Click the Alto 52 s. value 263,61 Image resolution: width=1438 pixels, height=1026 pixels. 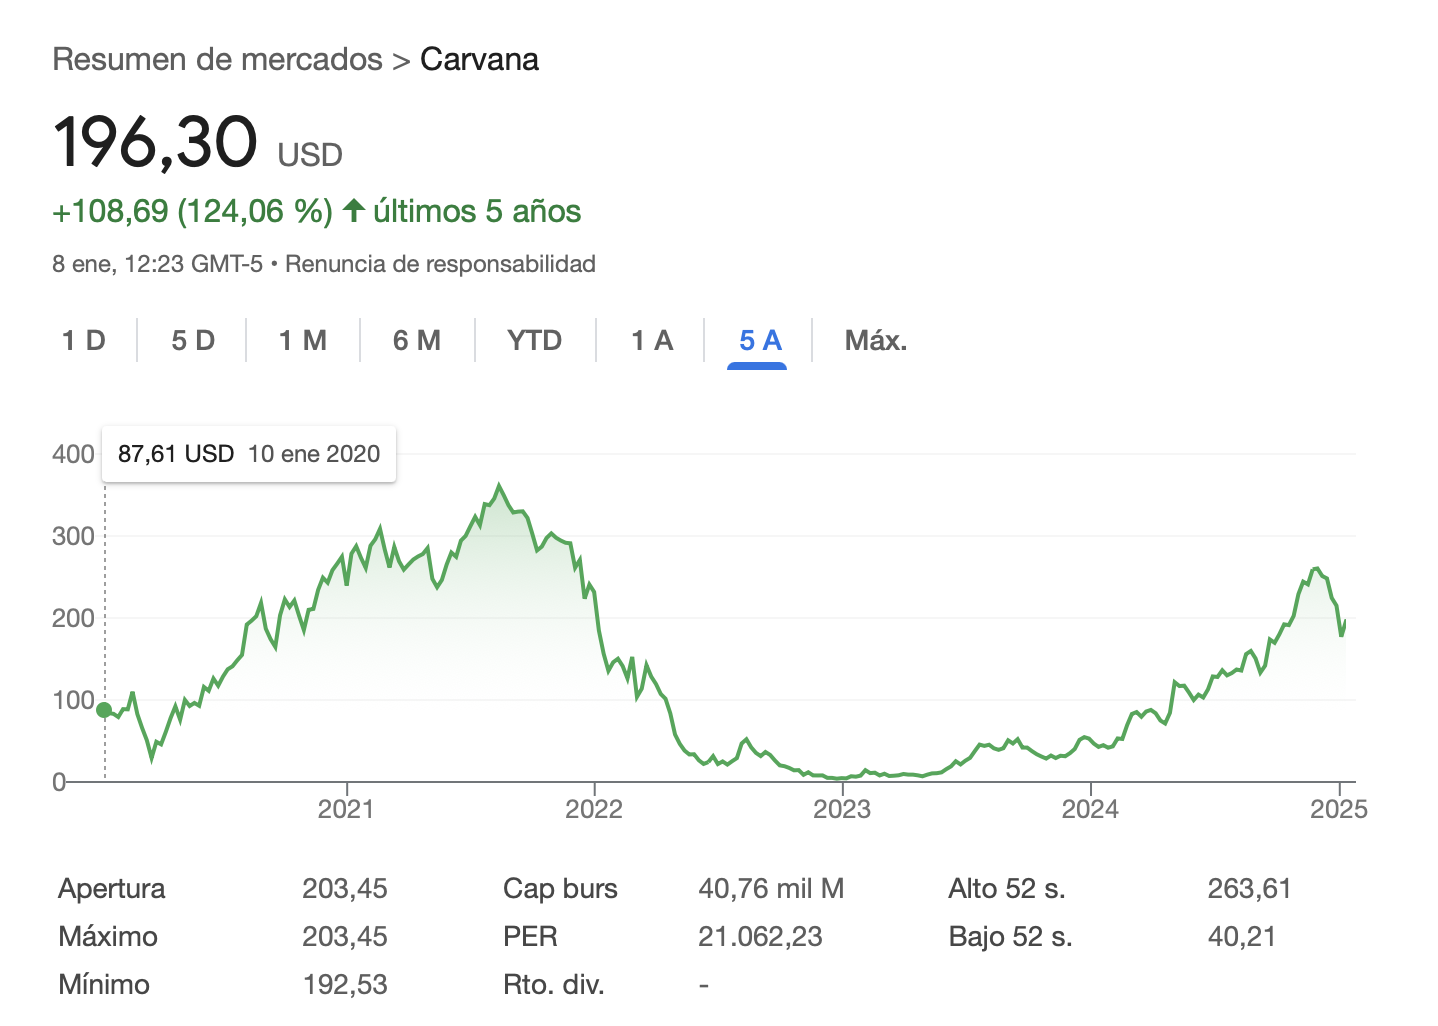click(1249, 888)
